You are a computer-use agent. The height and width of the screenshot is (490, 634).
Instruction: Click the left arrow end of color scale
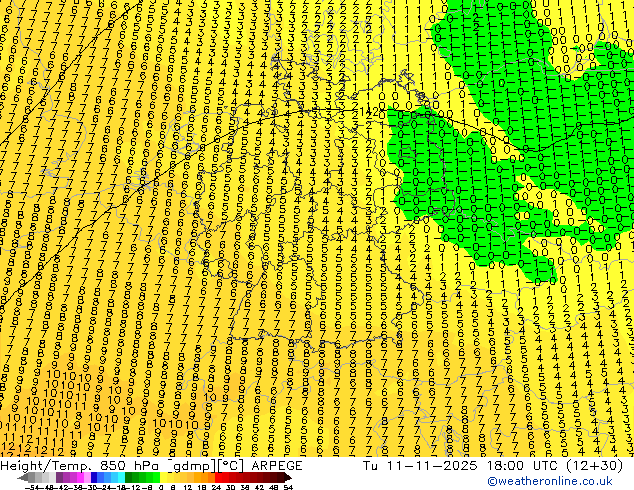click(23, 477)
